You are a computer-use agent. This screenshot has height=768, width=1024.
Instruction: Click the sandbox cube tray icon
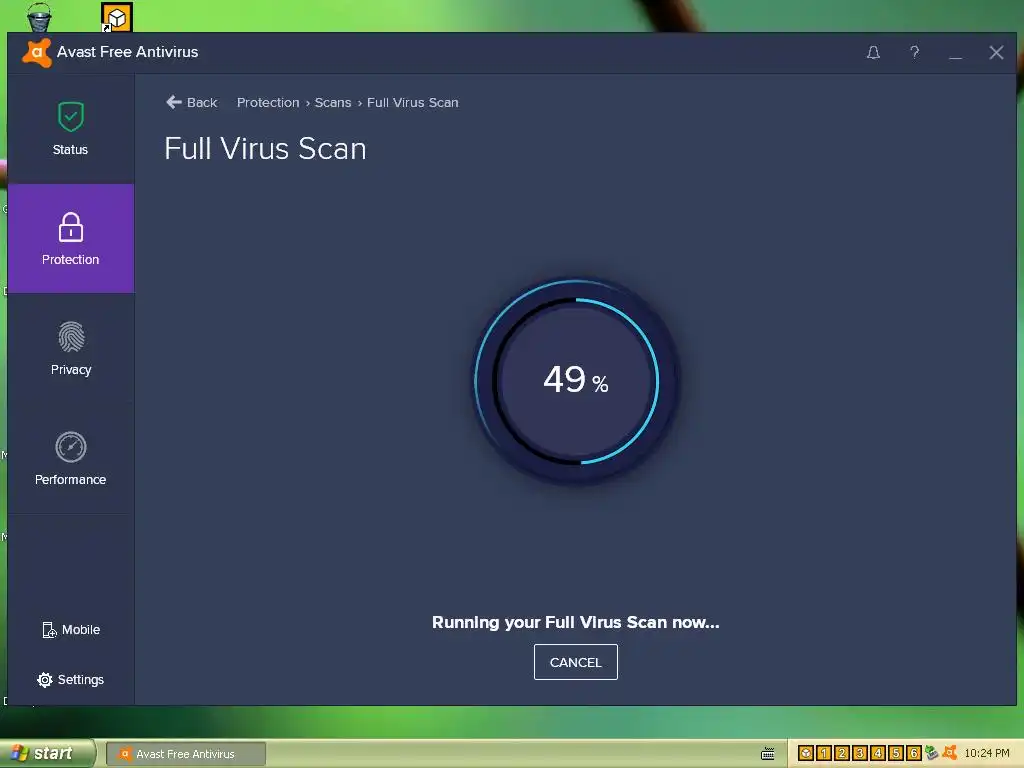[806, 754]
